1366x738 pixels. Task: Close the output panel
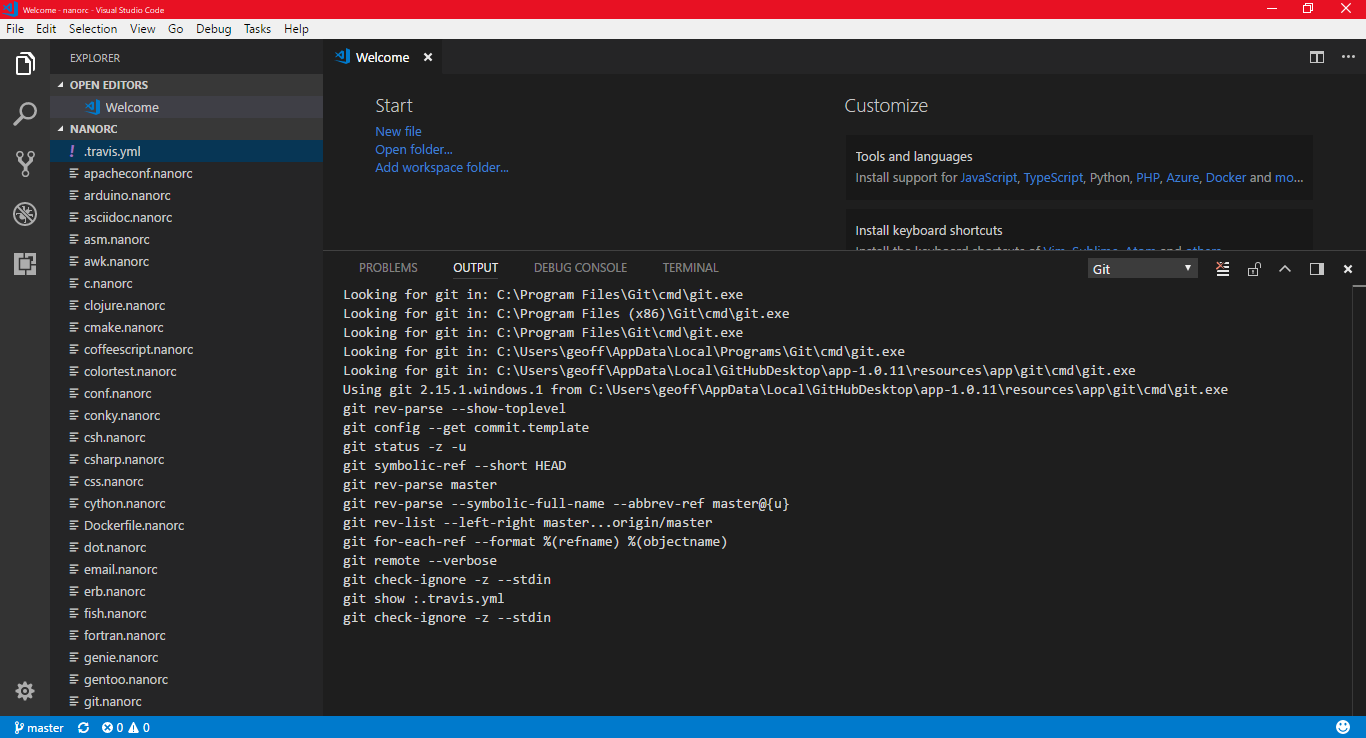(1348, 269)
